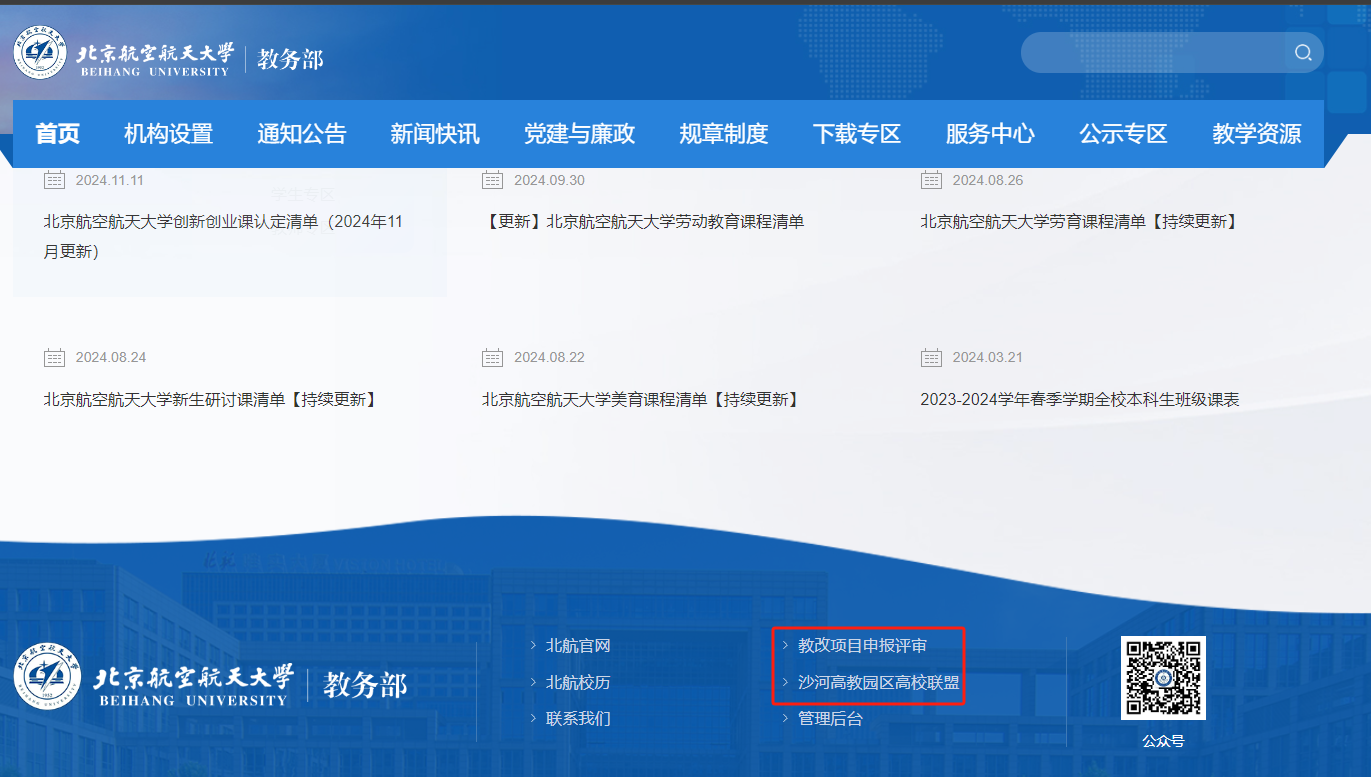Open the 管理后台 footer link
This screenshot has height=777, width=1371.
pos(830,719)
